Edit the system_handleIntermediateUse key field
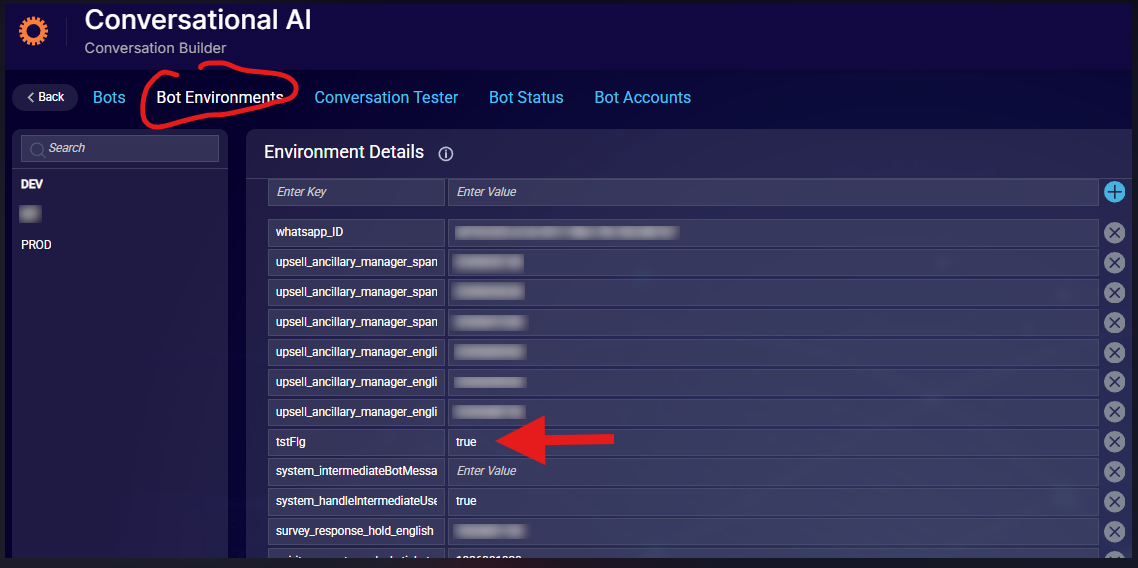The height and width of the screenshot is (568, 1138). (356, 501)
